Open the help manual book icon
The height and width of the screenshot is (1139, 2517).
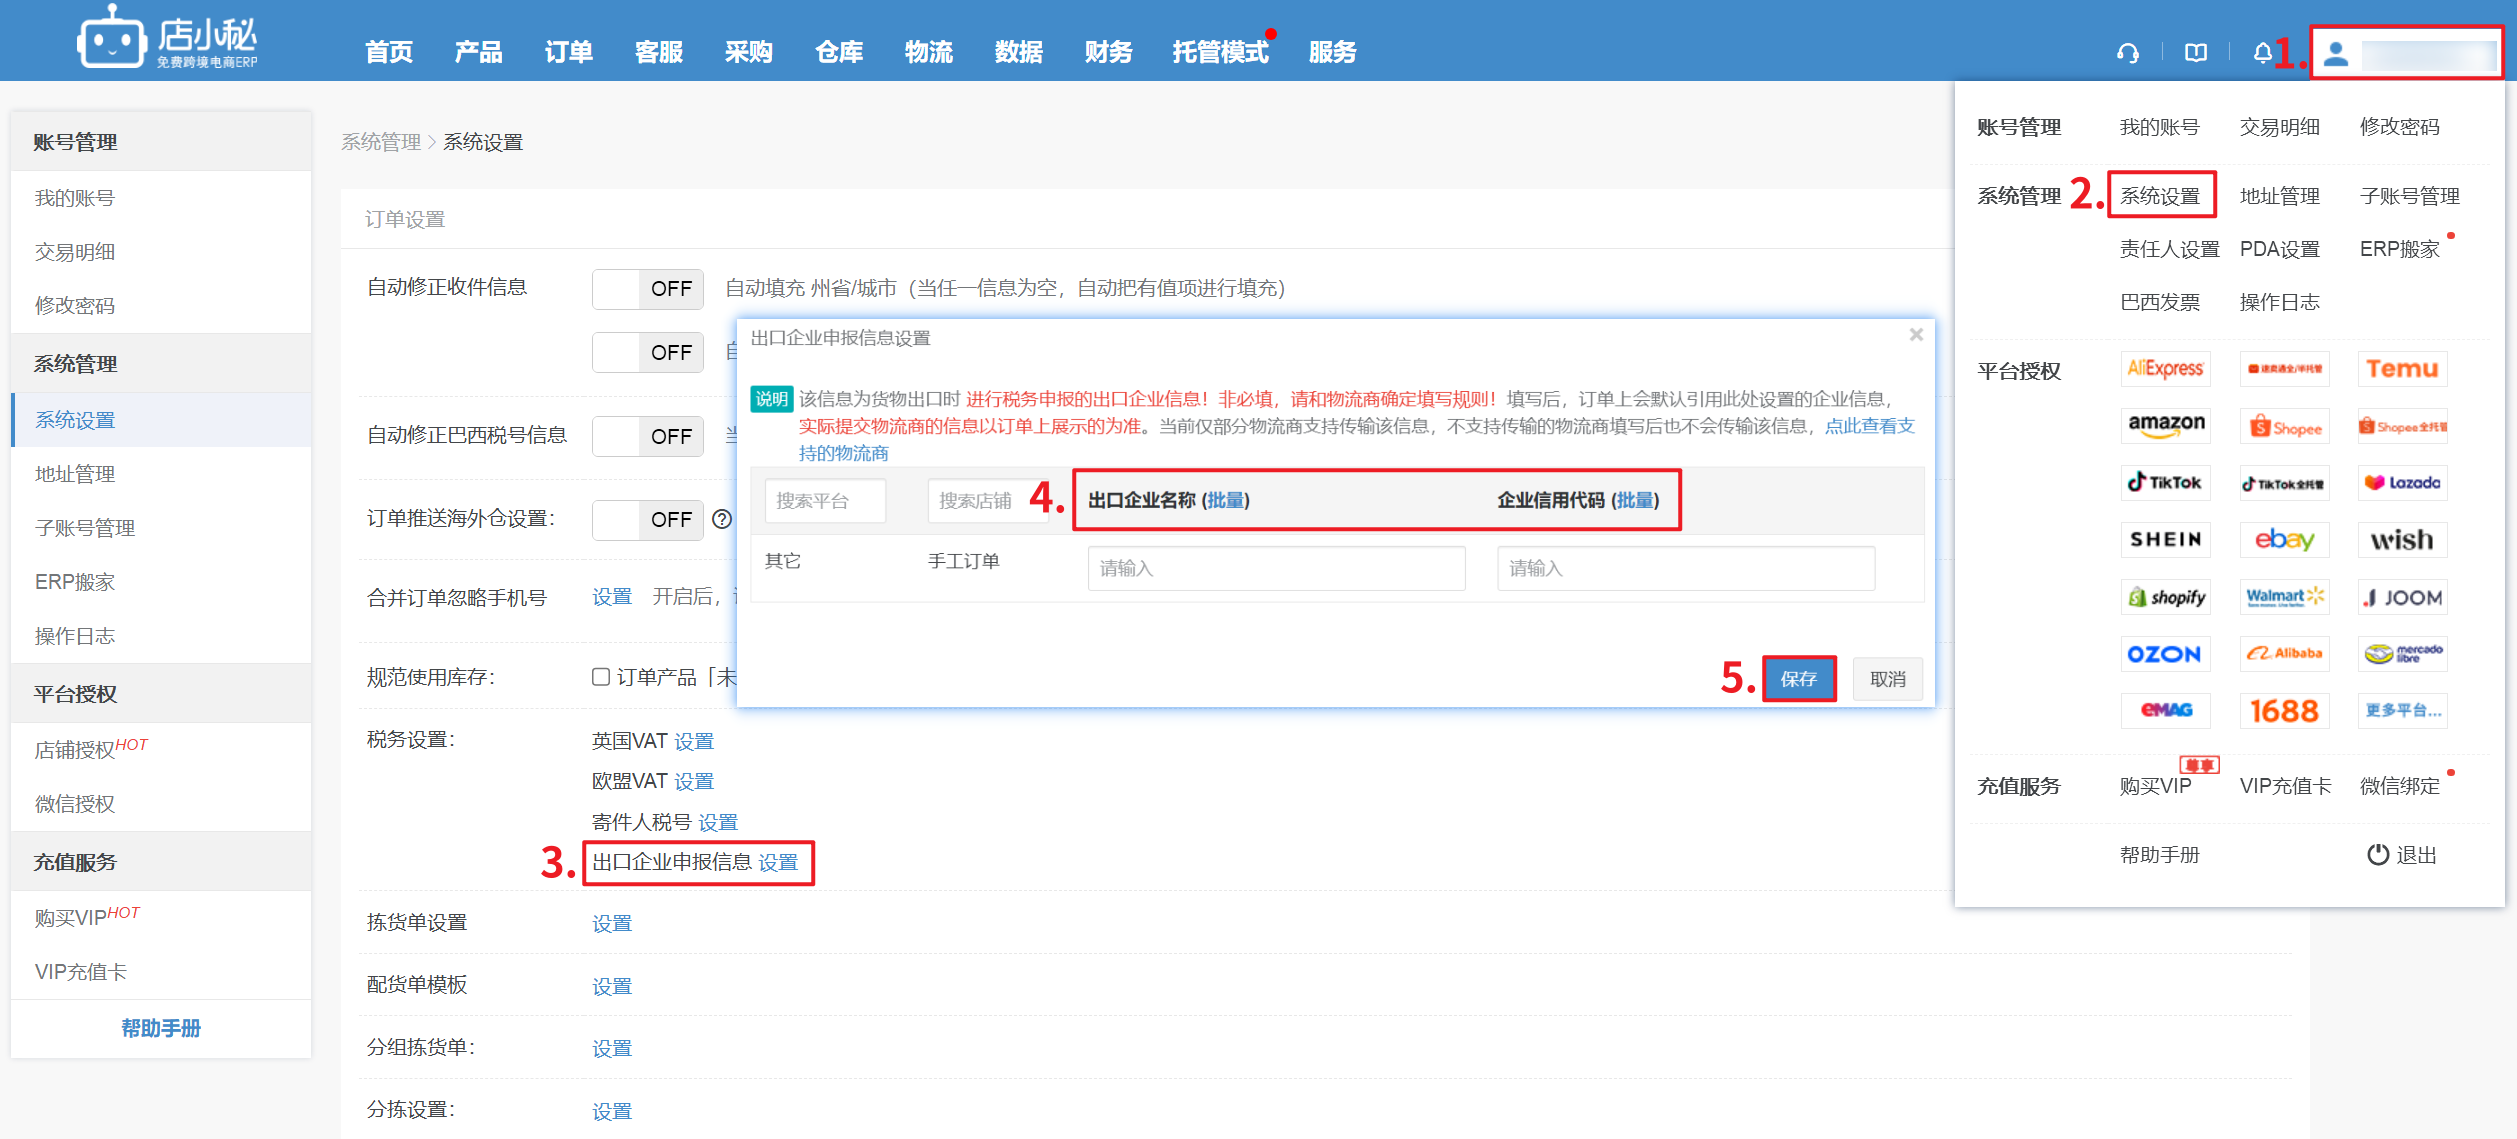click(2195, 53)
